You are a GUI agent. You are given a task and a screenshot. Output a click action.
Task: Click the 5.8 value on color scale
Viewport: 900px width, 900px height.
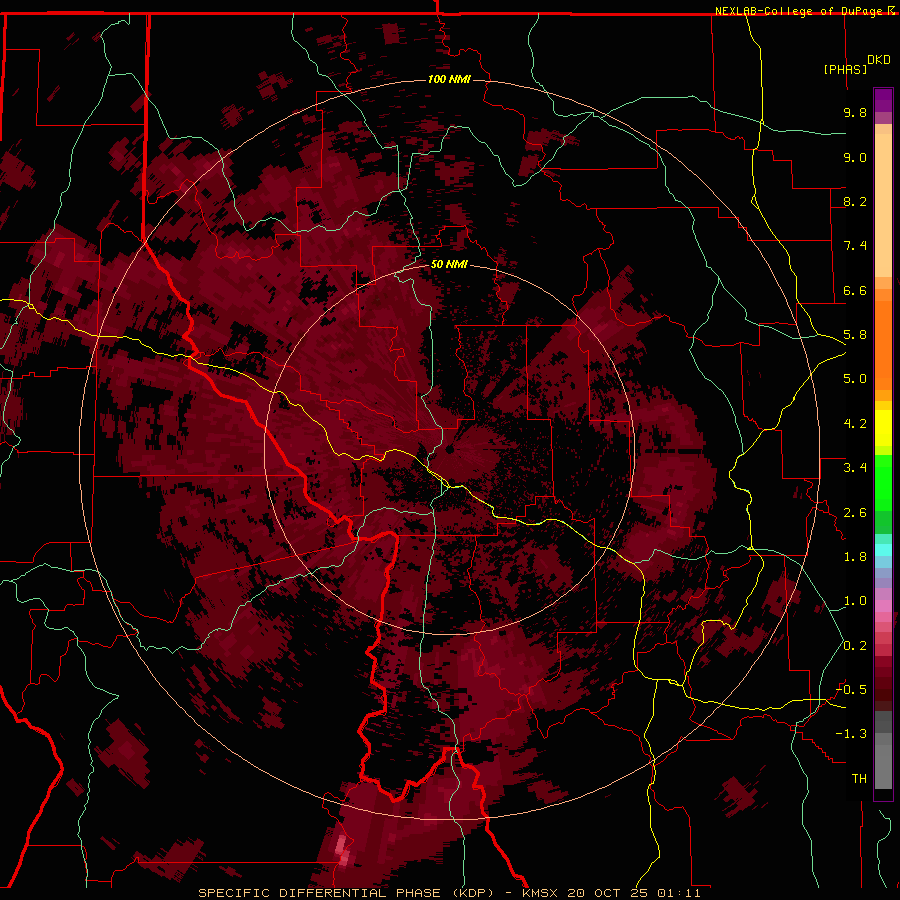855,335
